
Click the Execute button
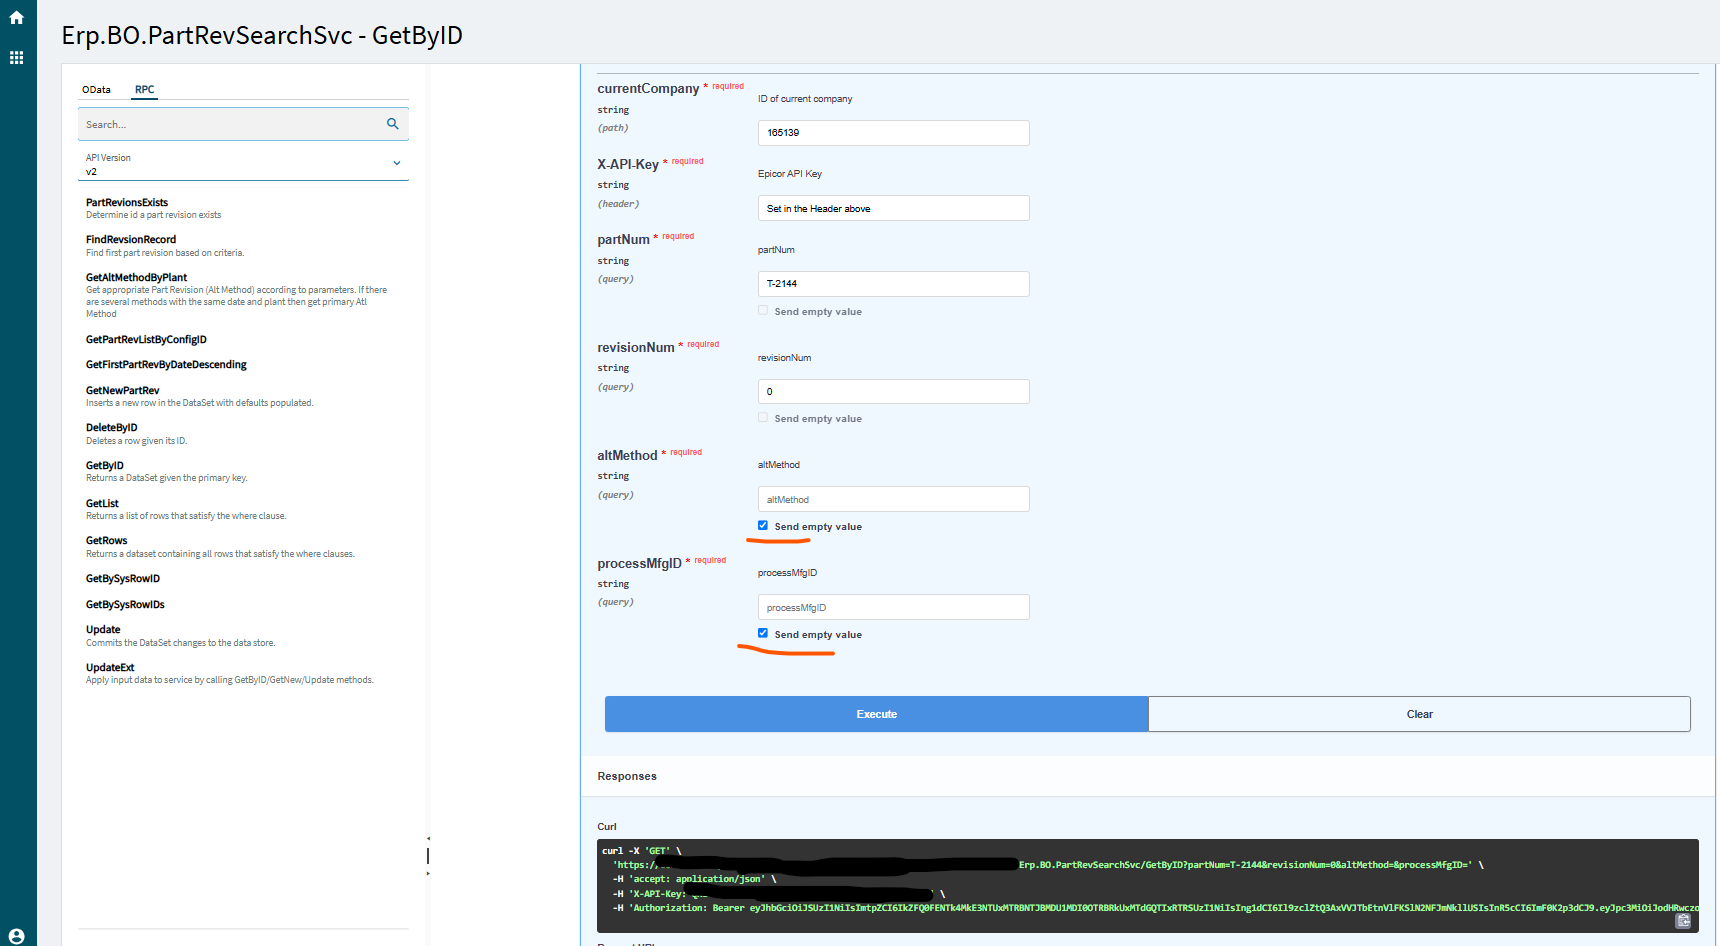876,714
